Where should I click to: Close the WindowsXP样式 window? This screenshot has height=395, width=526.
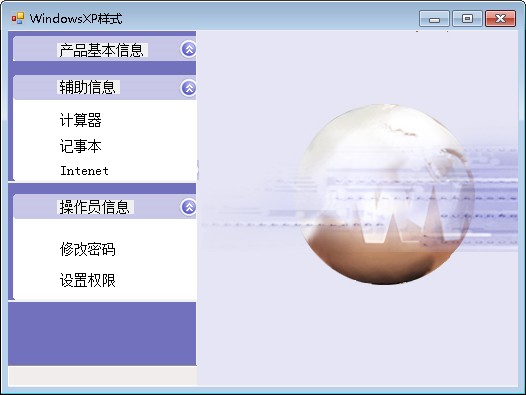(500, 18)
